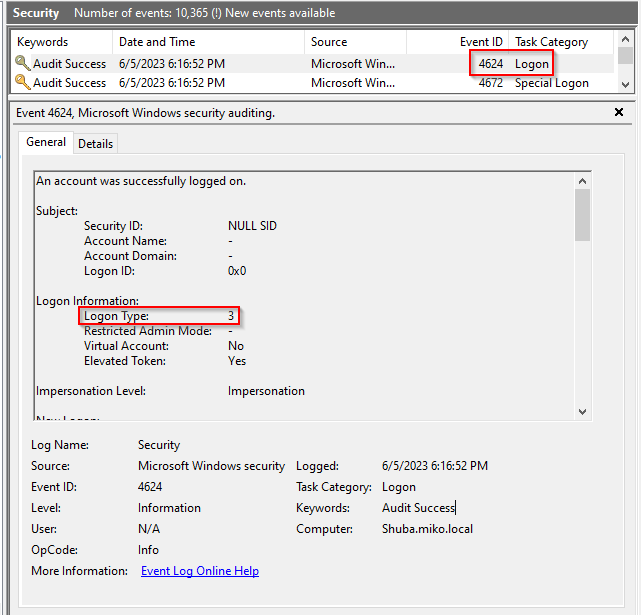Click the 4624 Event ID cell
The height and width of the screenshot is (615, 641).
[x=490, y=64]
